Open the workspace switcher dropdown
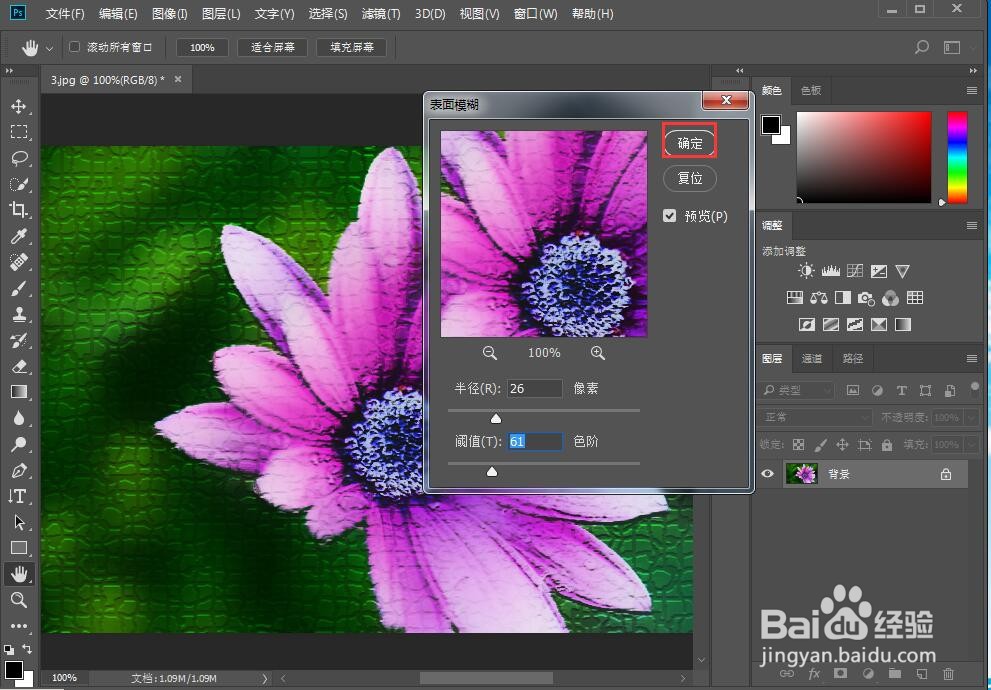This screenshot has width=991, height=690. pos(952,47)
